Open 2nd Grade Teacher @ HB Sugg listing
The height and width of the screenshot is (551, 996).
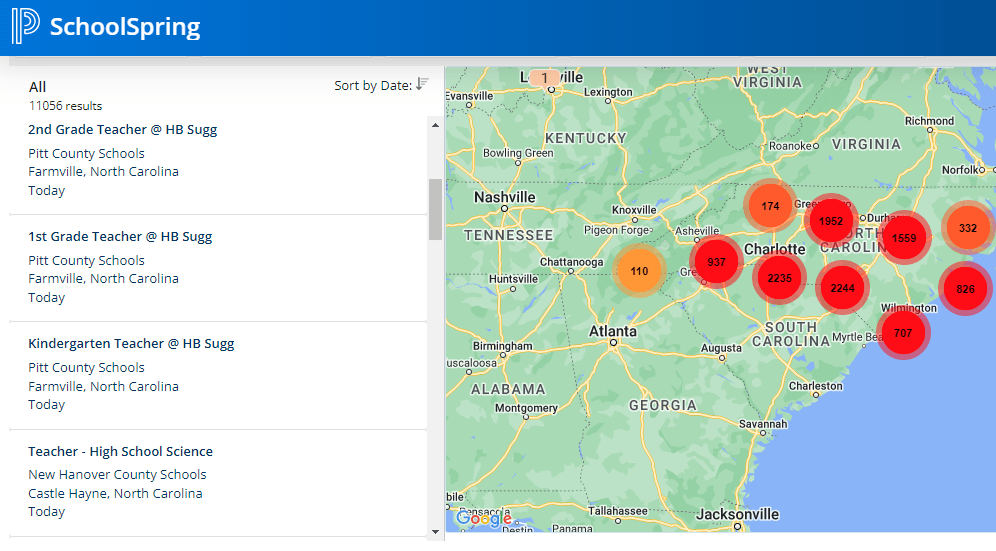point(122,130)
